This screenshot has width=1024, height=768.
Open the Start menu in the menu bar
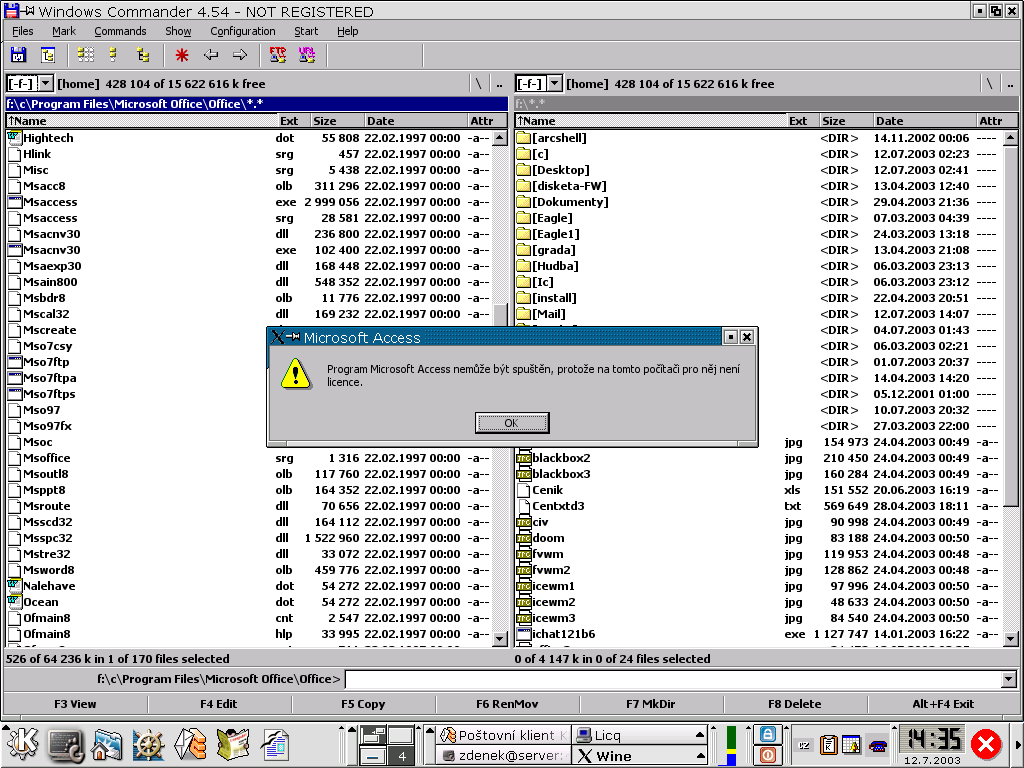(x=306, y=31)
